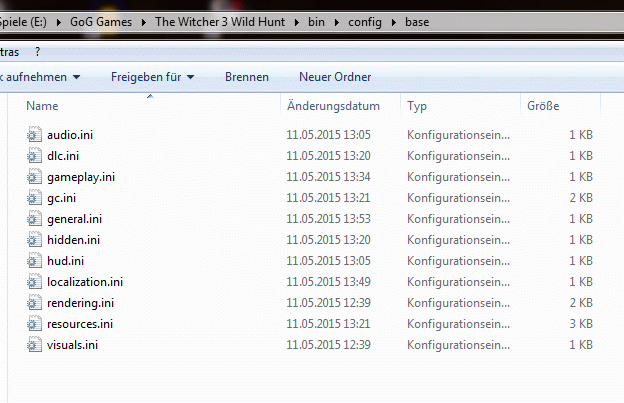Image resolution: width=624 pixels, height=403 pixels.
Task: Click the hud.ini file icon
Action: pos(34,261)
